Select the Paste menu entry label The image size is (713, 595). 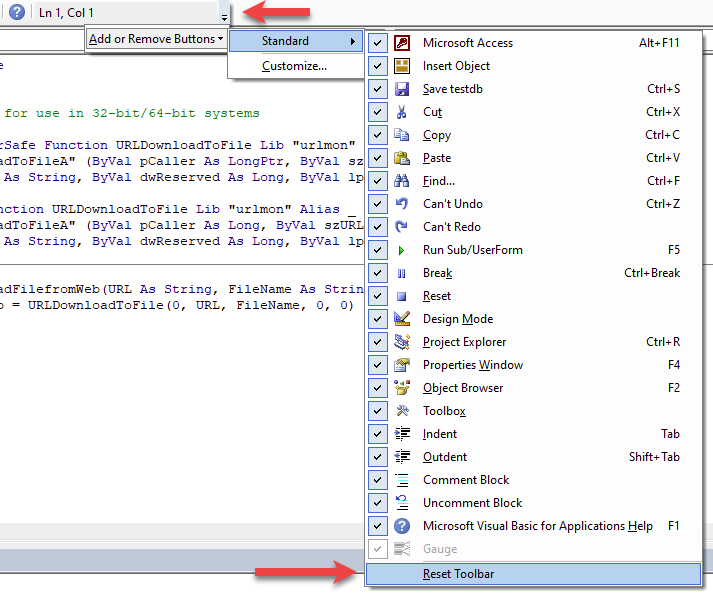coord(437,158)
